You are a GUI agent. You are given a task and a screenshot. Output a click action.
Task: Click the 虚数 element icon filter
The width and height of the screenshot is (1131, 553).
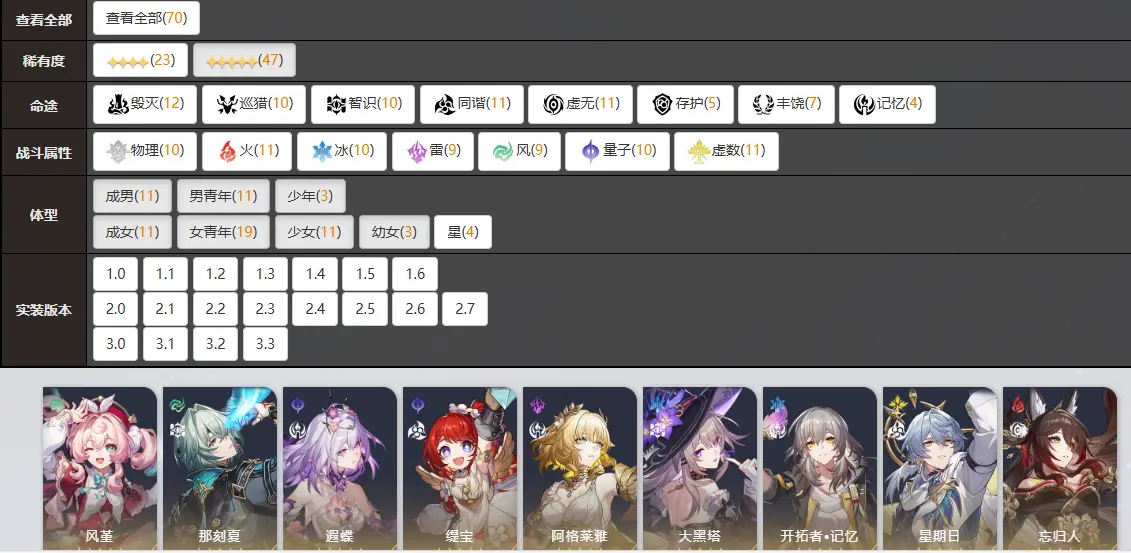699,151
